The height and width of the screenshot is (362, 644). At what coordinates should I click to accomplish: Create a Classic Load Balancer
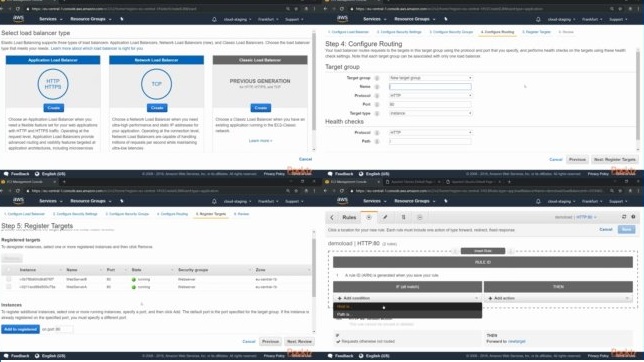[x=260, y=108]
